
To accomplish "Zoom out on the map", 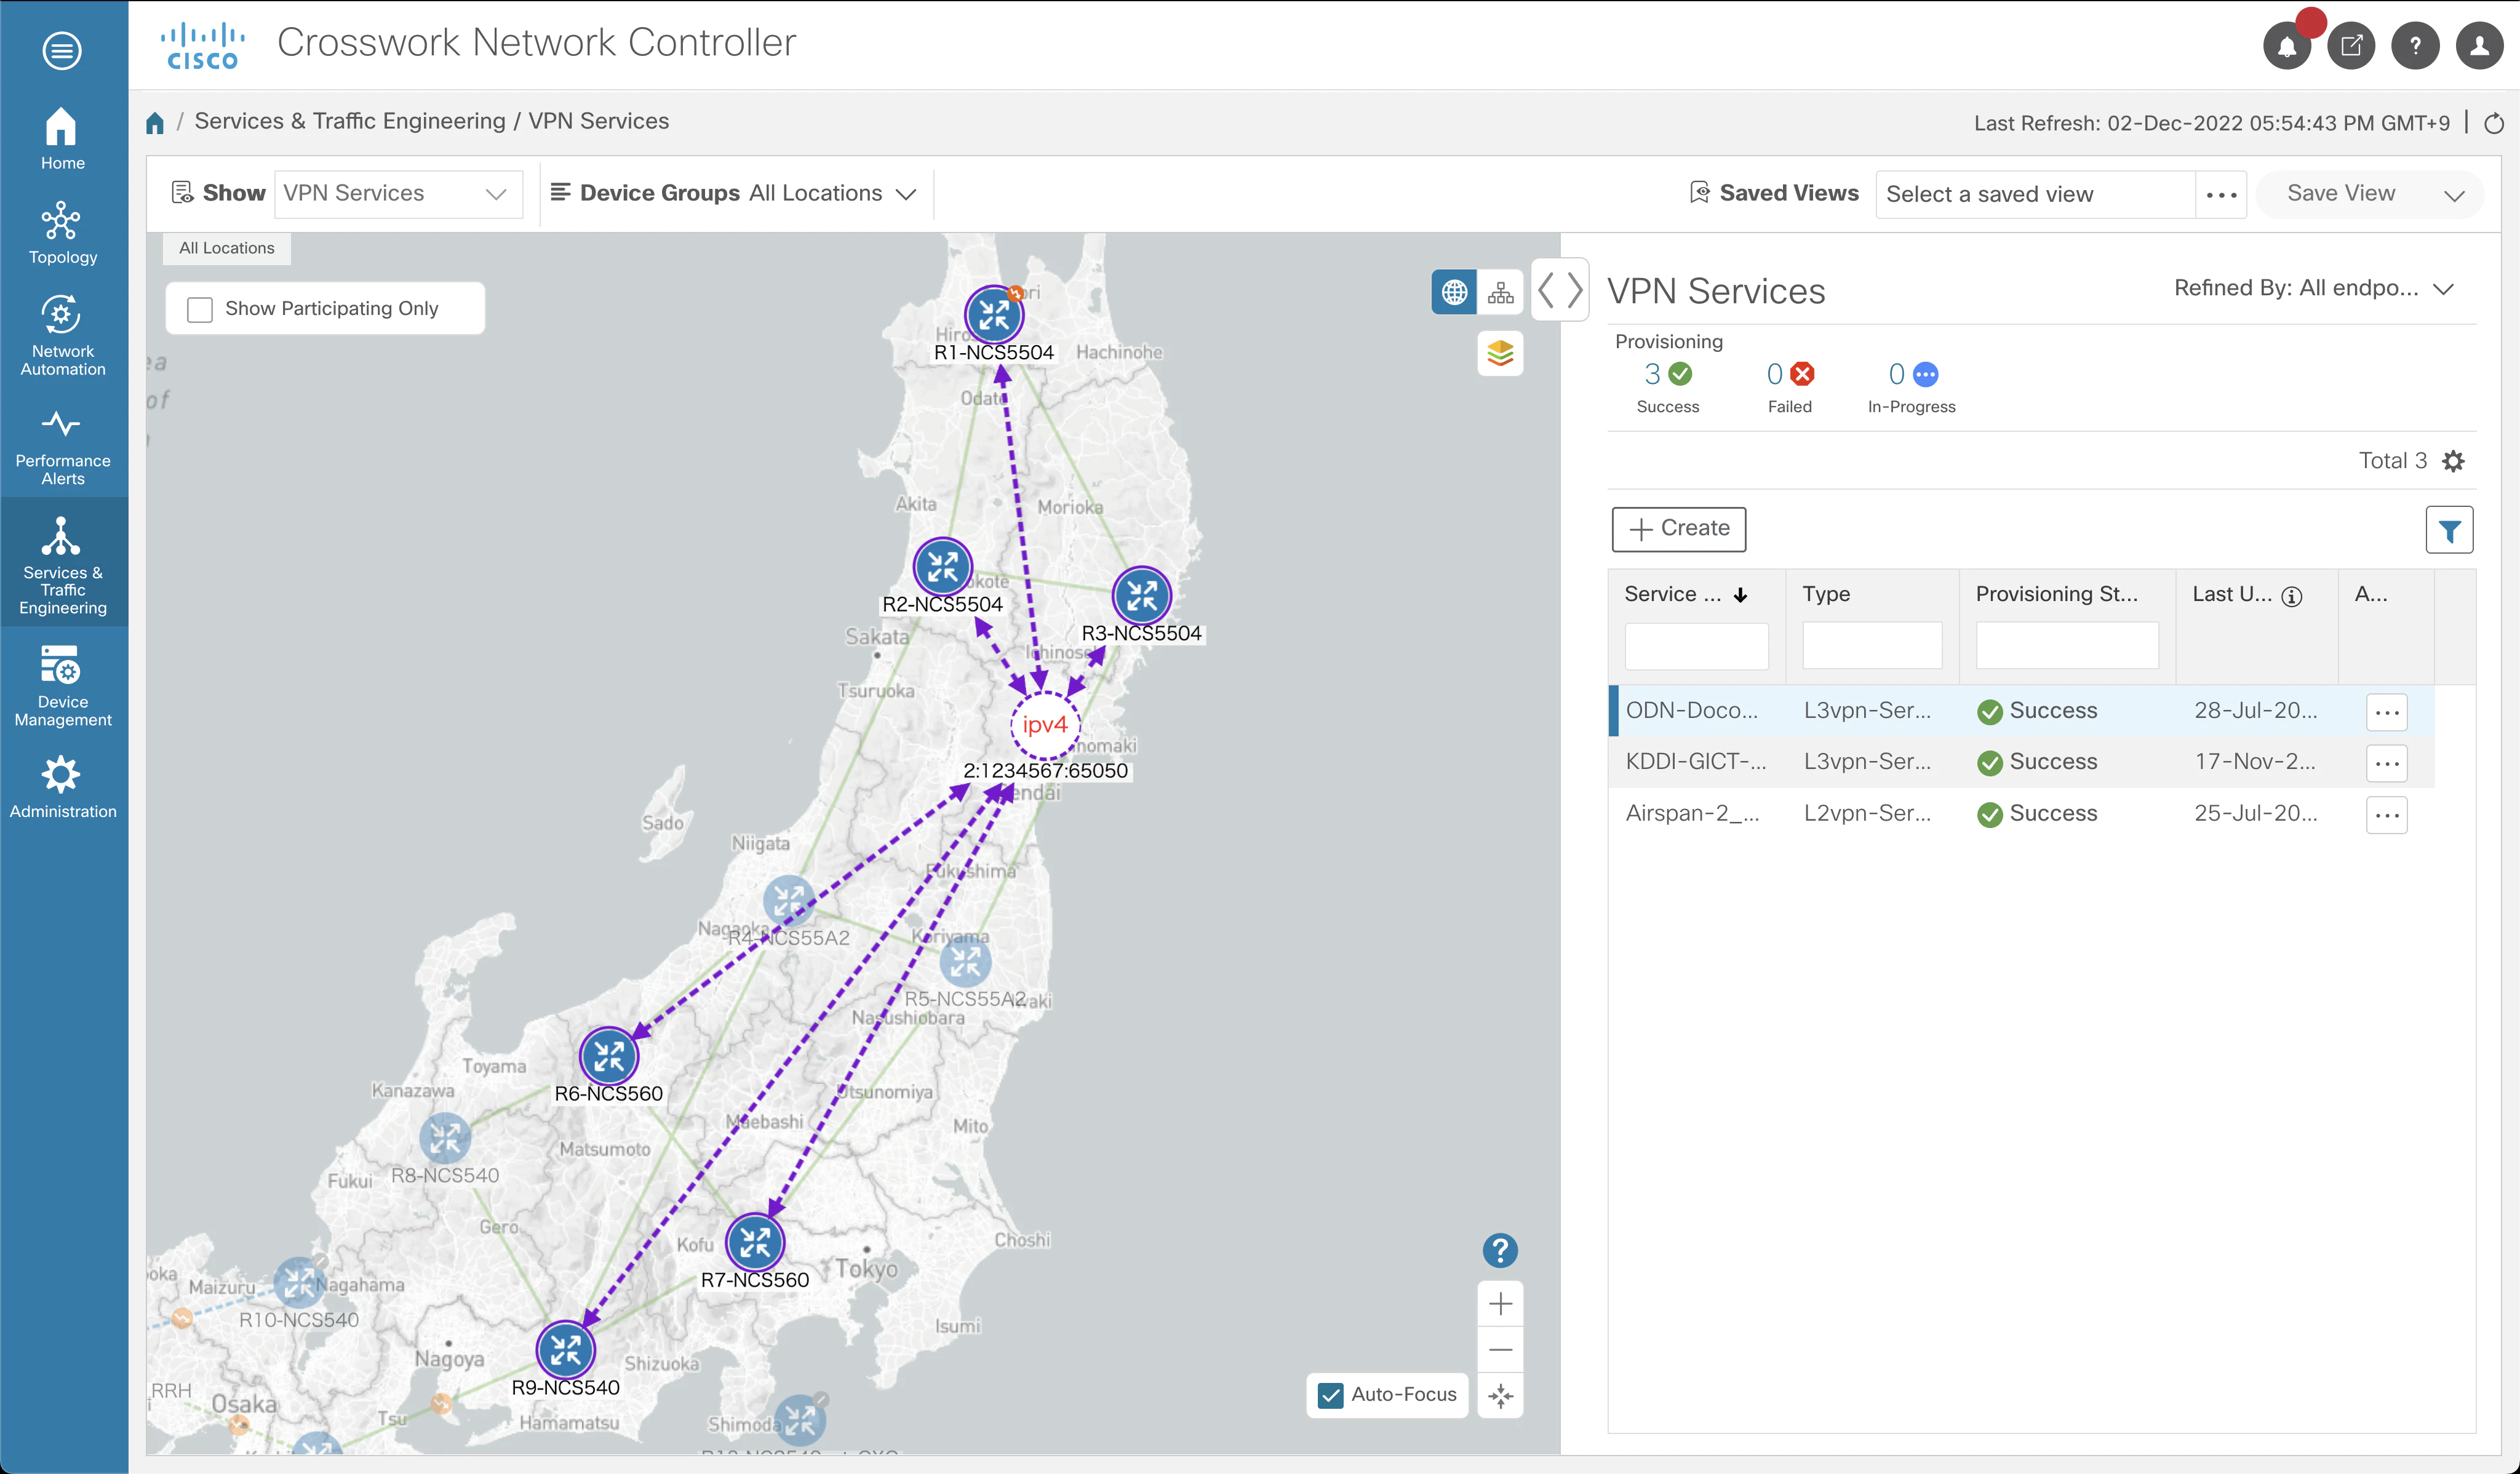I will [x=1500, y=1350].
